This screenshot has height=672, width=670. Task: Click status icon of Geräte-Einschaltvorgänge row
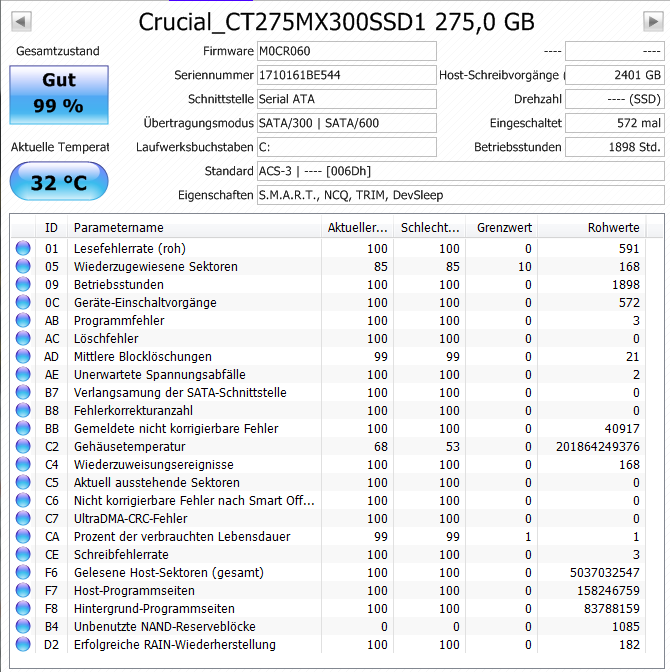pyautogui.click(x=23, y=302)
